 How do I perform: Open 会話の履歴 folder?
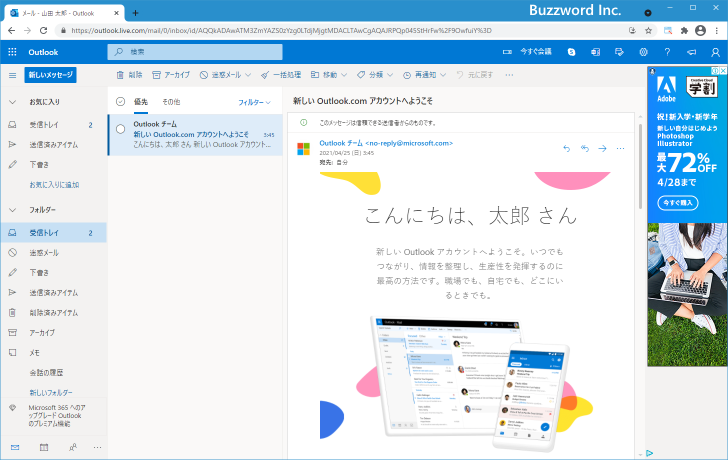(x=53, y=372)
